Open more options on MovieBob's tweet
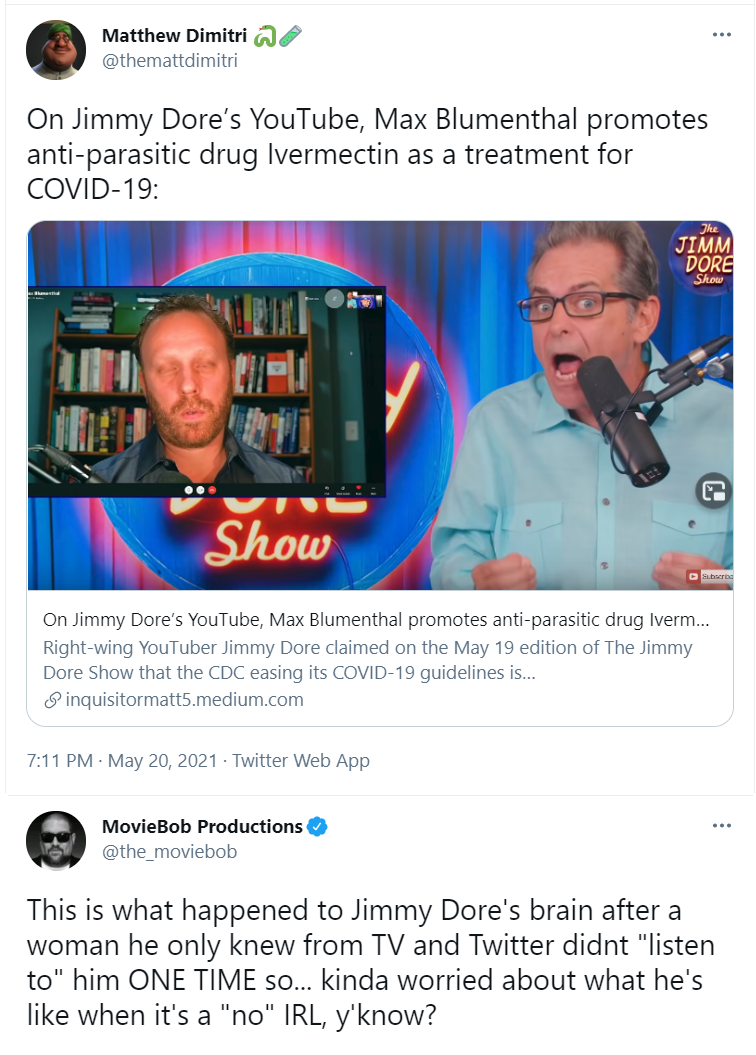 (721, 826)
